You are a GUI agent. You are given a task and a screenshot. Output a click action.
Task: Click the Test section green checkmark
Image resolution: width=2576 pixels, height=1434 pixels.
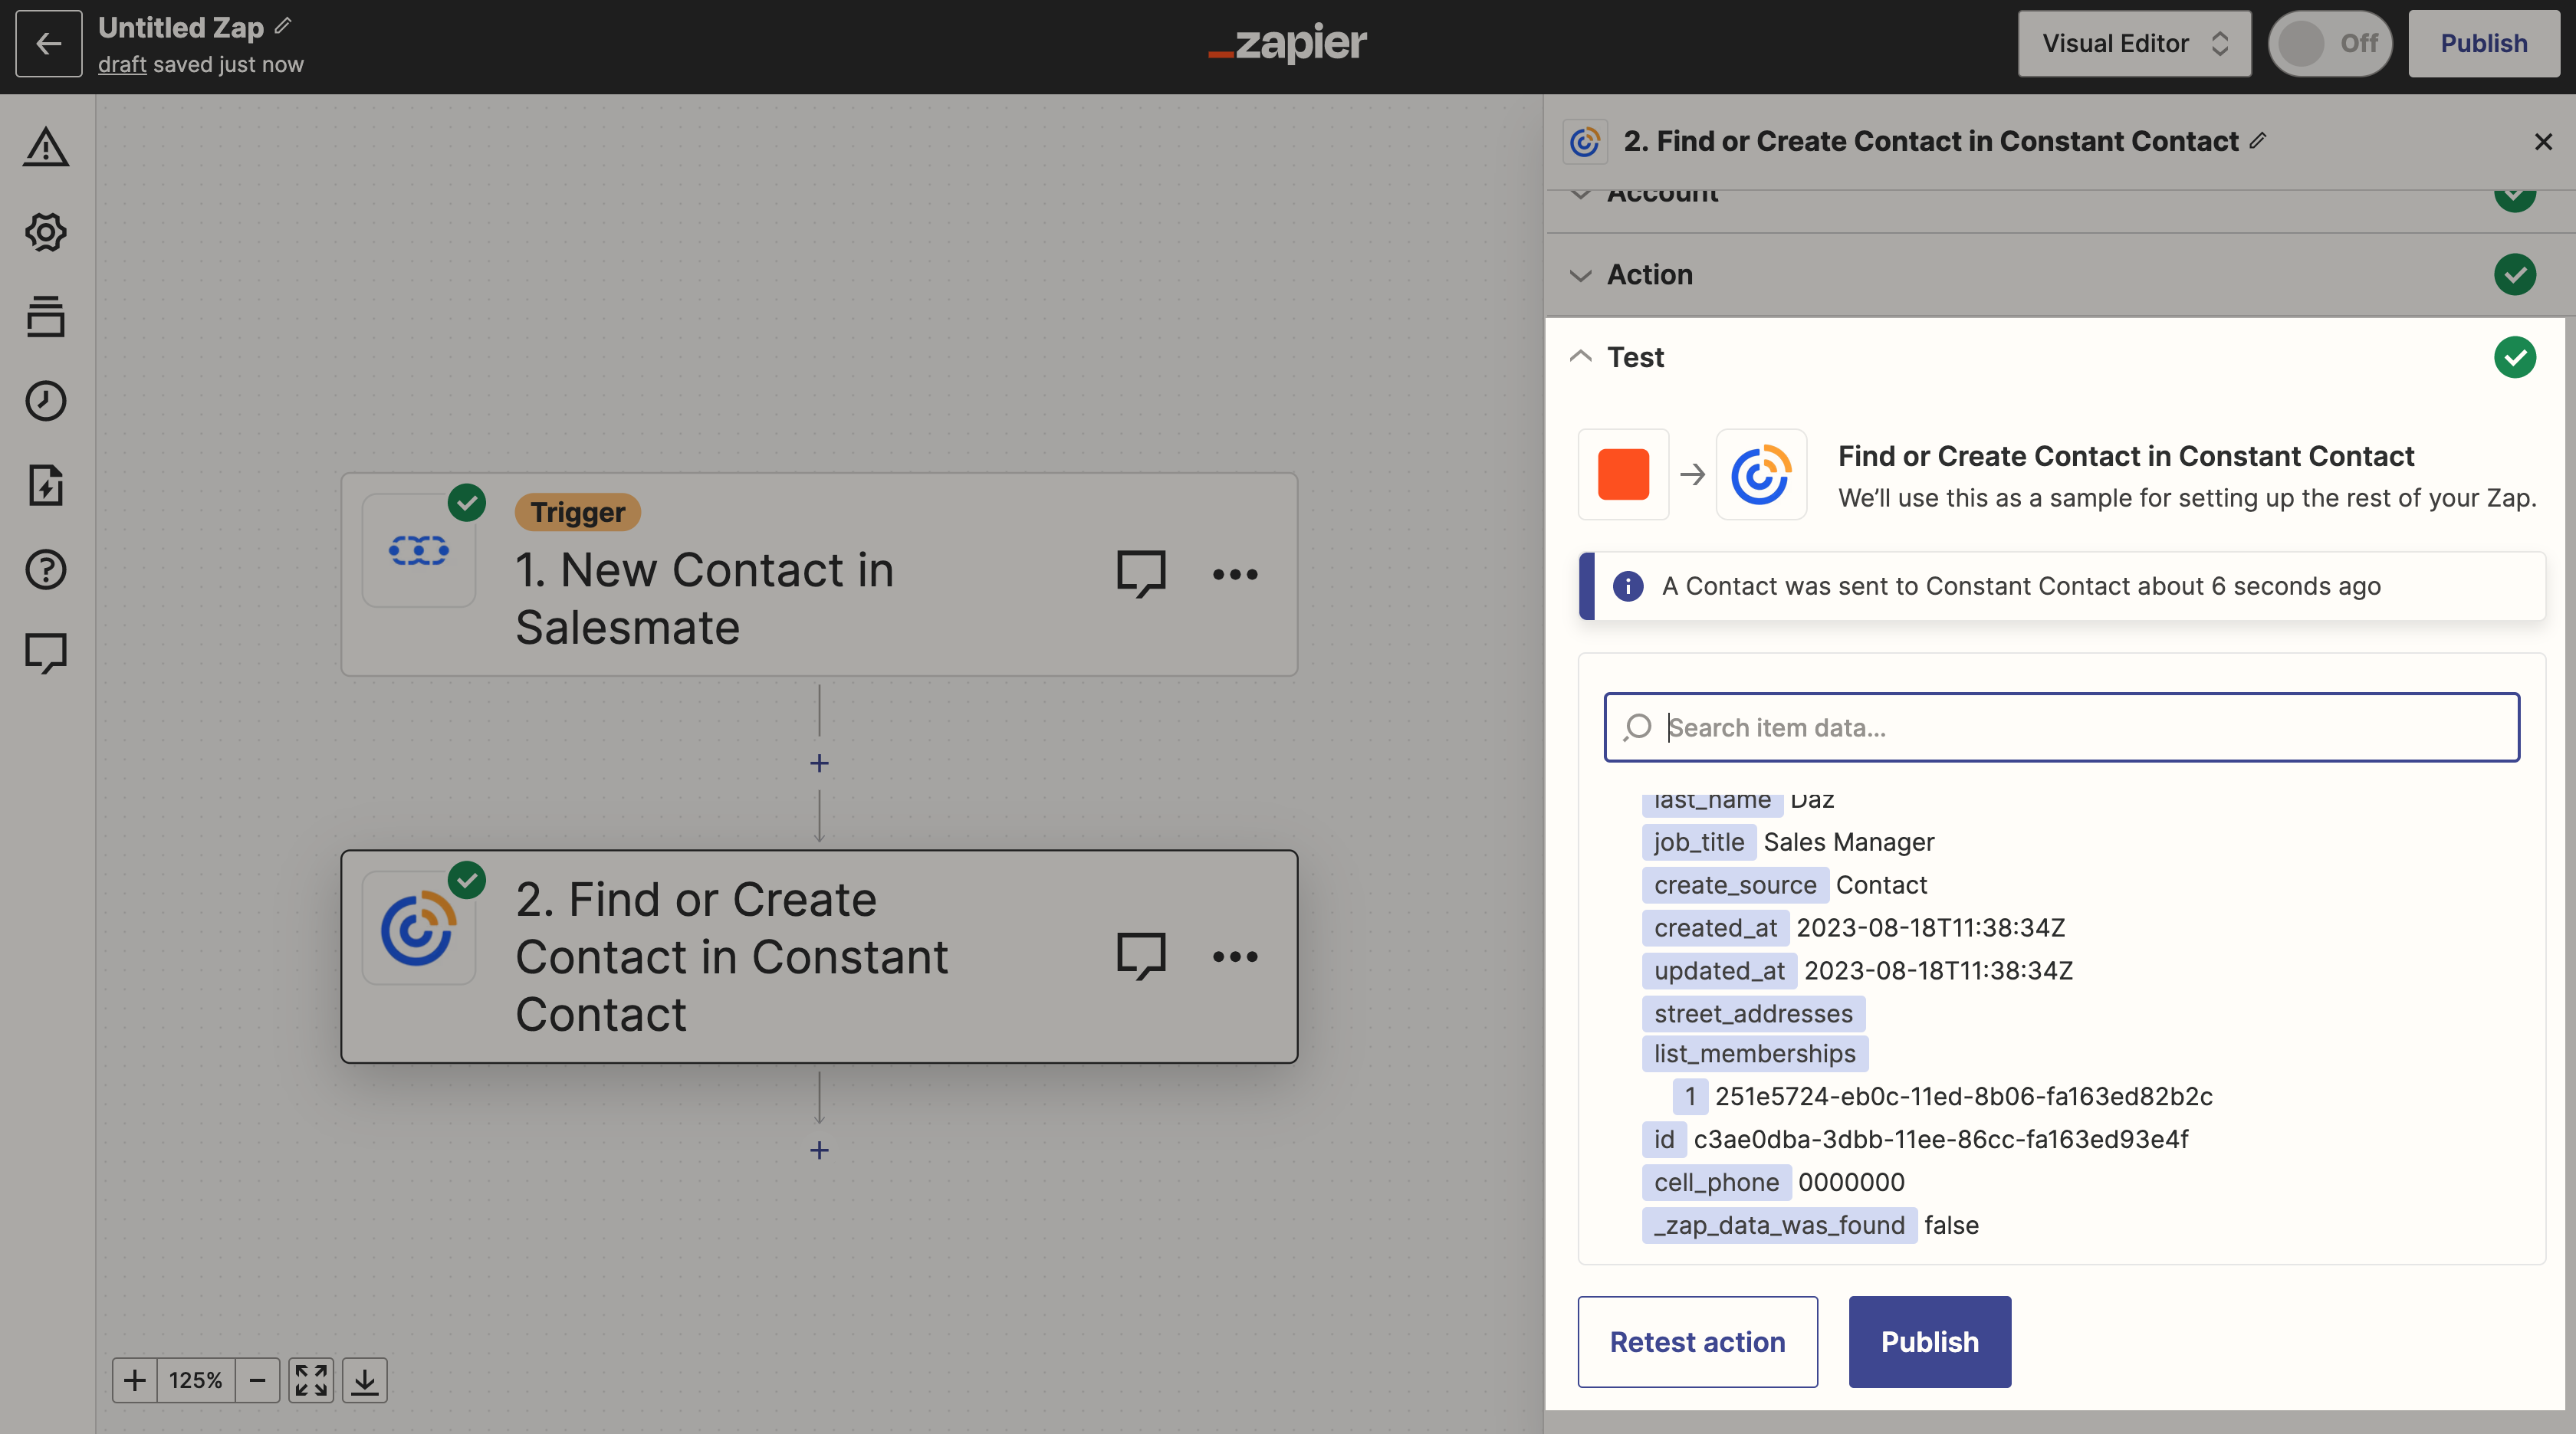pyautogui.click(x=2514, y=357)
